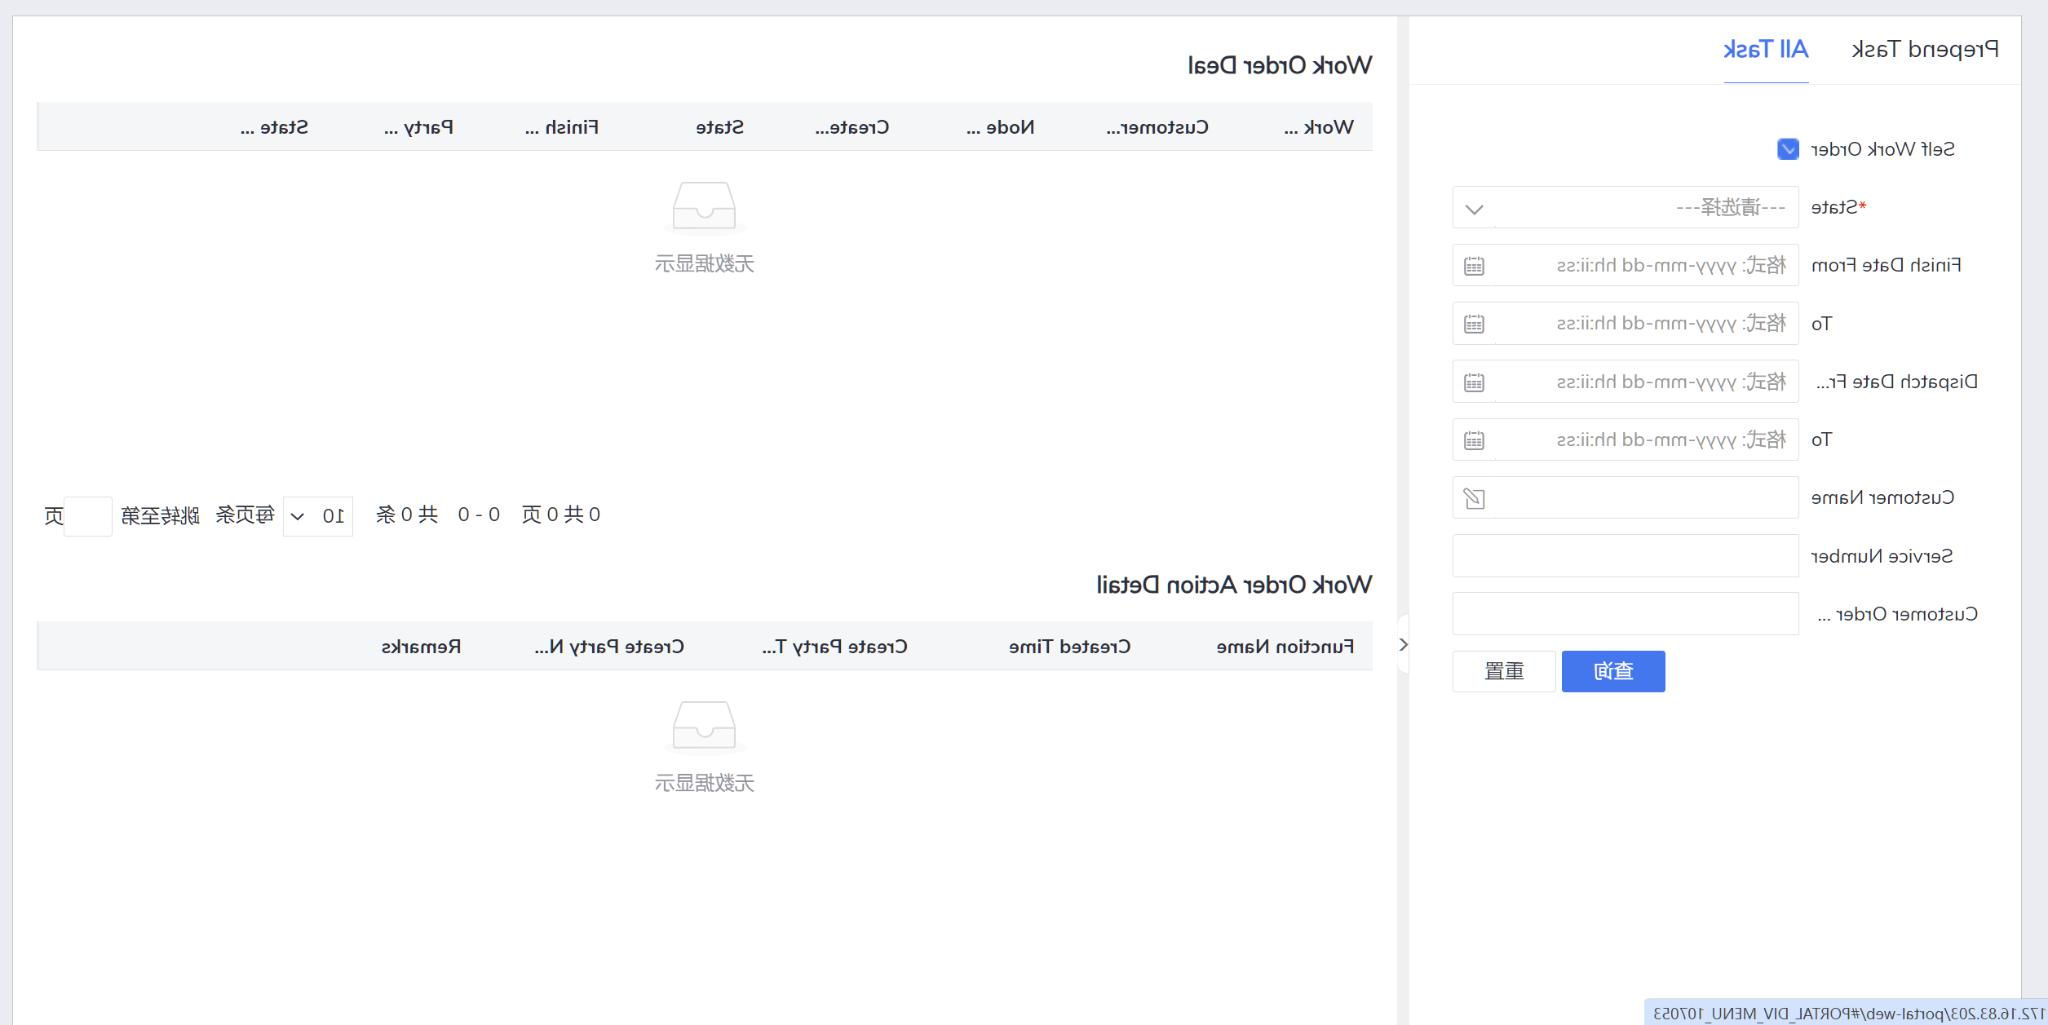Image resolution: width=2048 pixels, height=1025 pixels.
Task: Click the blue 查询 query button
Action: [1613, 671]
